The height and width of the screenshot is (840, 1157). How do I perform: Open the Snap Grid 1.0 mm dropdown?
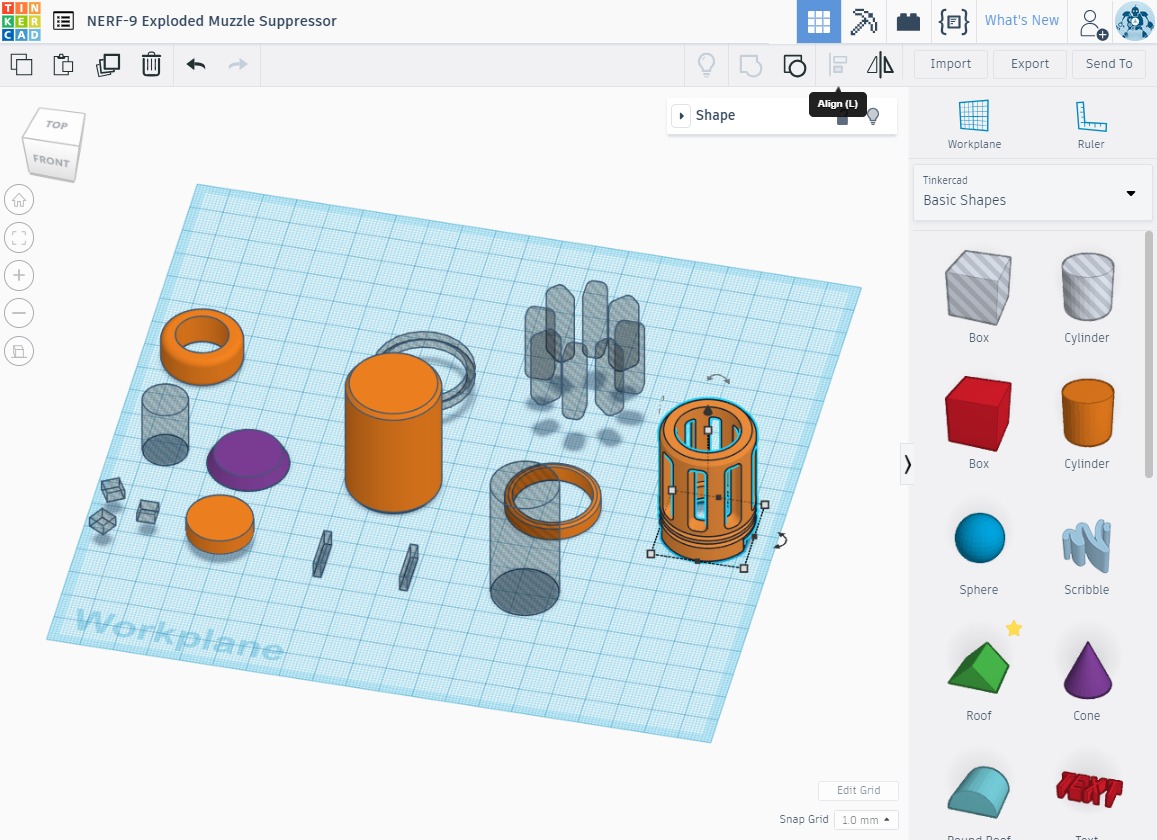[x=866, y=820]
